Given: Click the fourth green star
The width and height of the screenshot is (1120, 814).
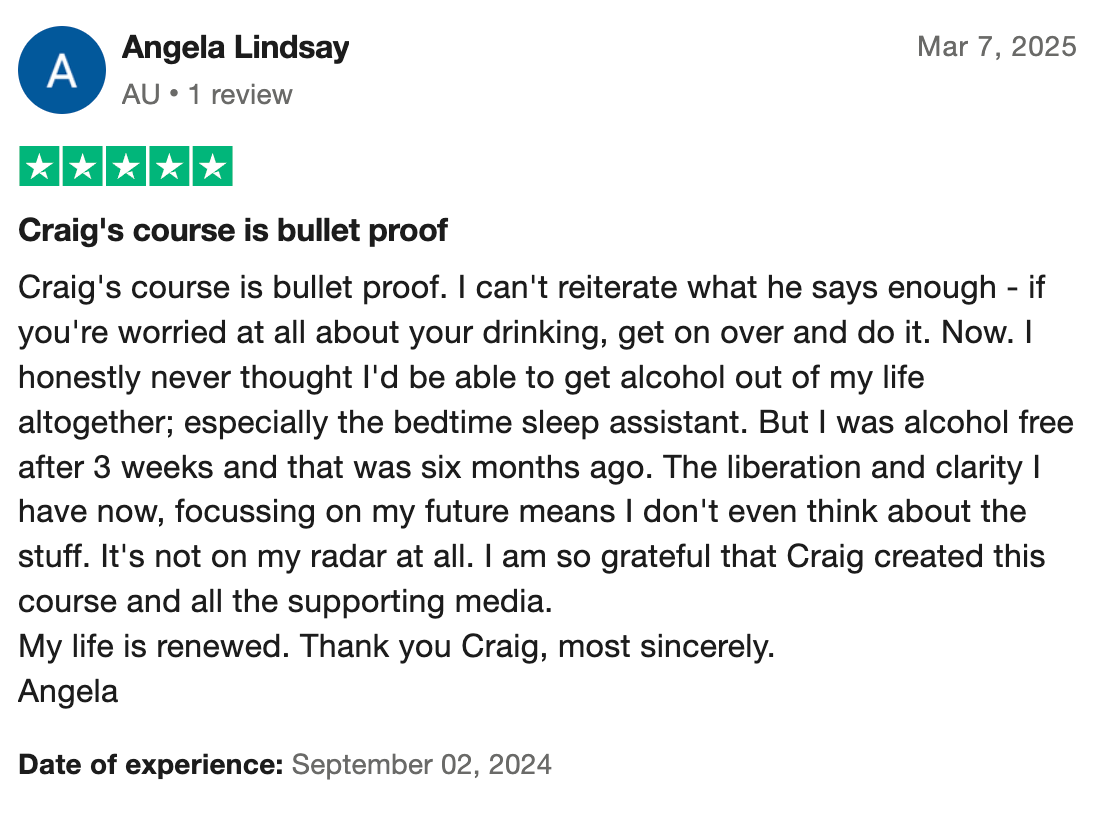Looking at the screenshot, I should pyautogui.click(x=169, y=166).
